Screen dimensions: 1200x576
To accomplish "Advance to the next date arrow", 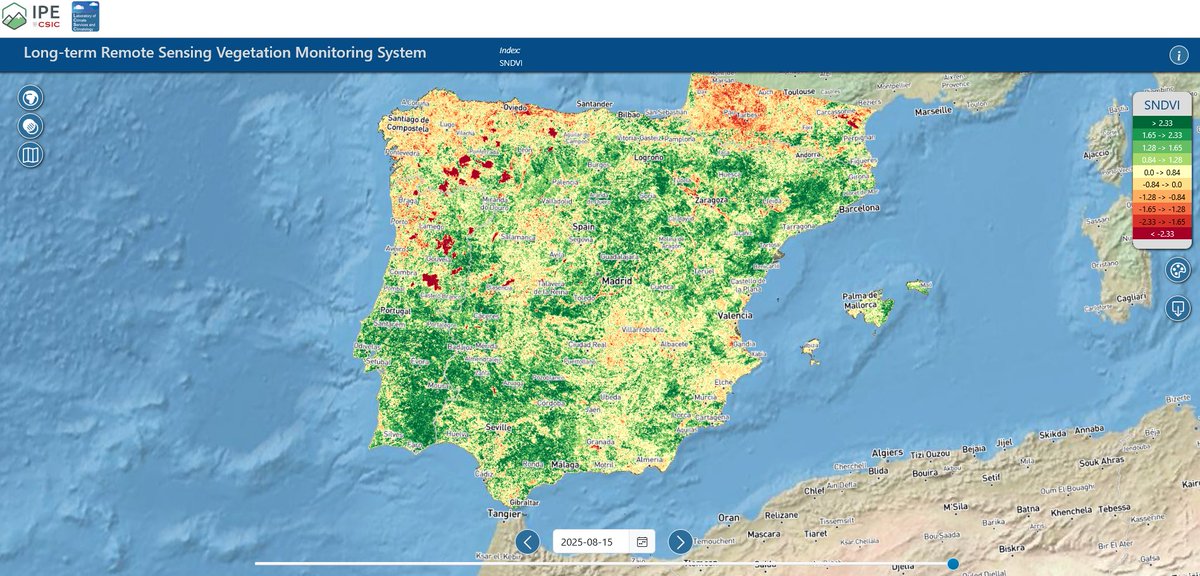I will click(x=680, y=542).
